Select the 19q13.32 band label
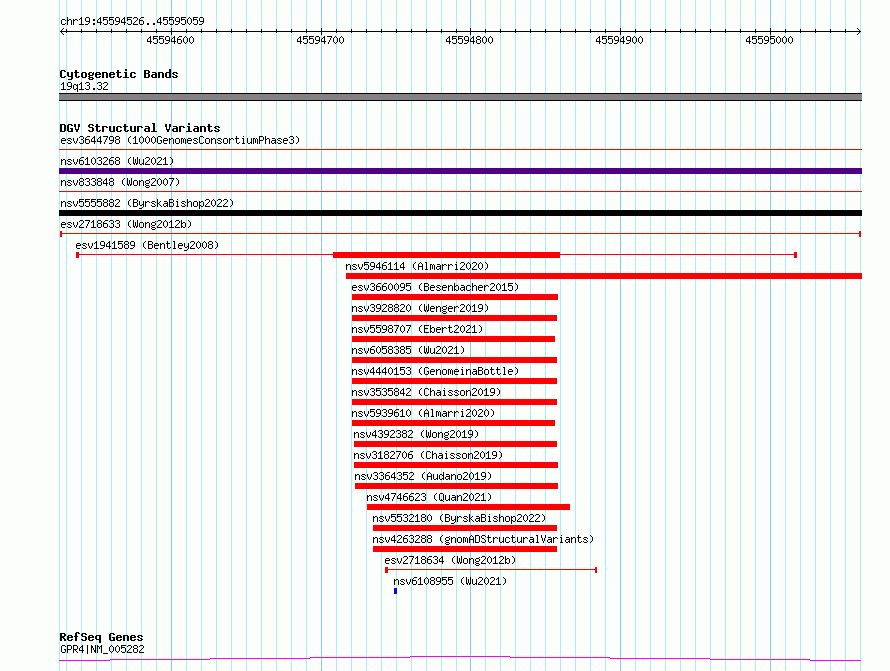 [x=84, y=86]
